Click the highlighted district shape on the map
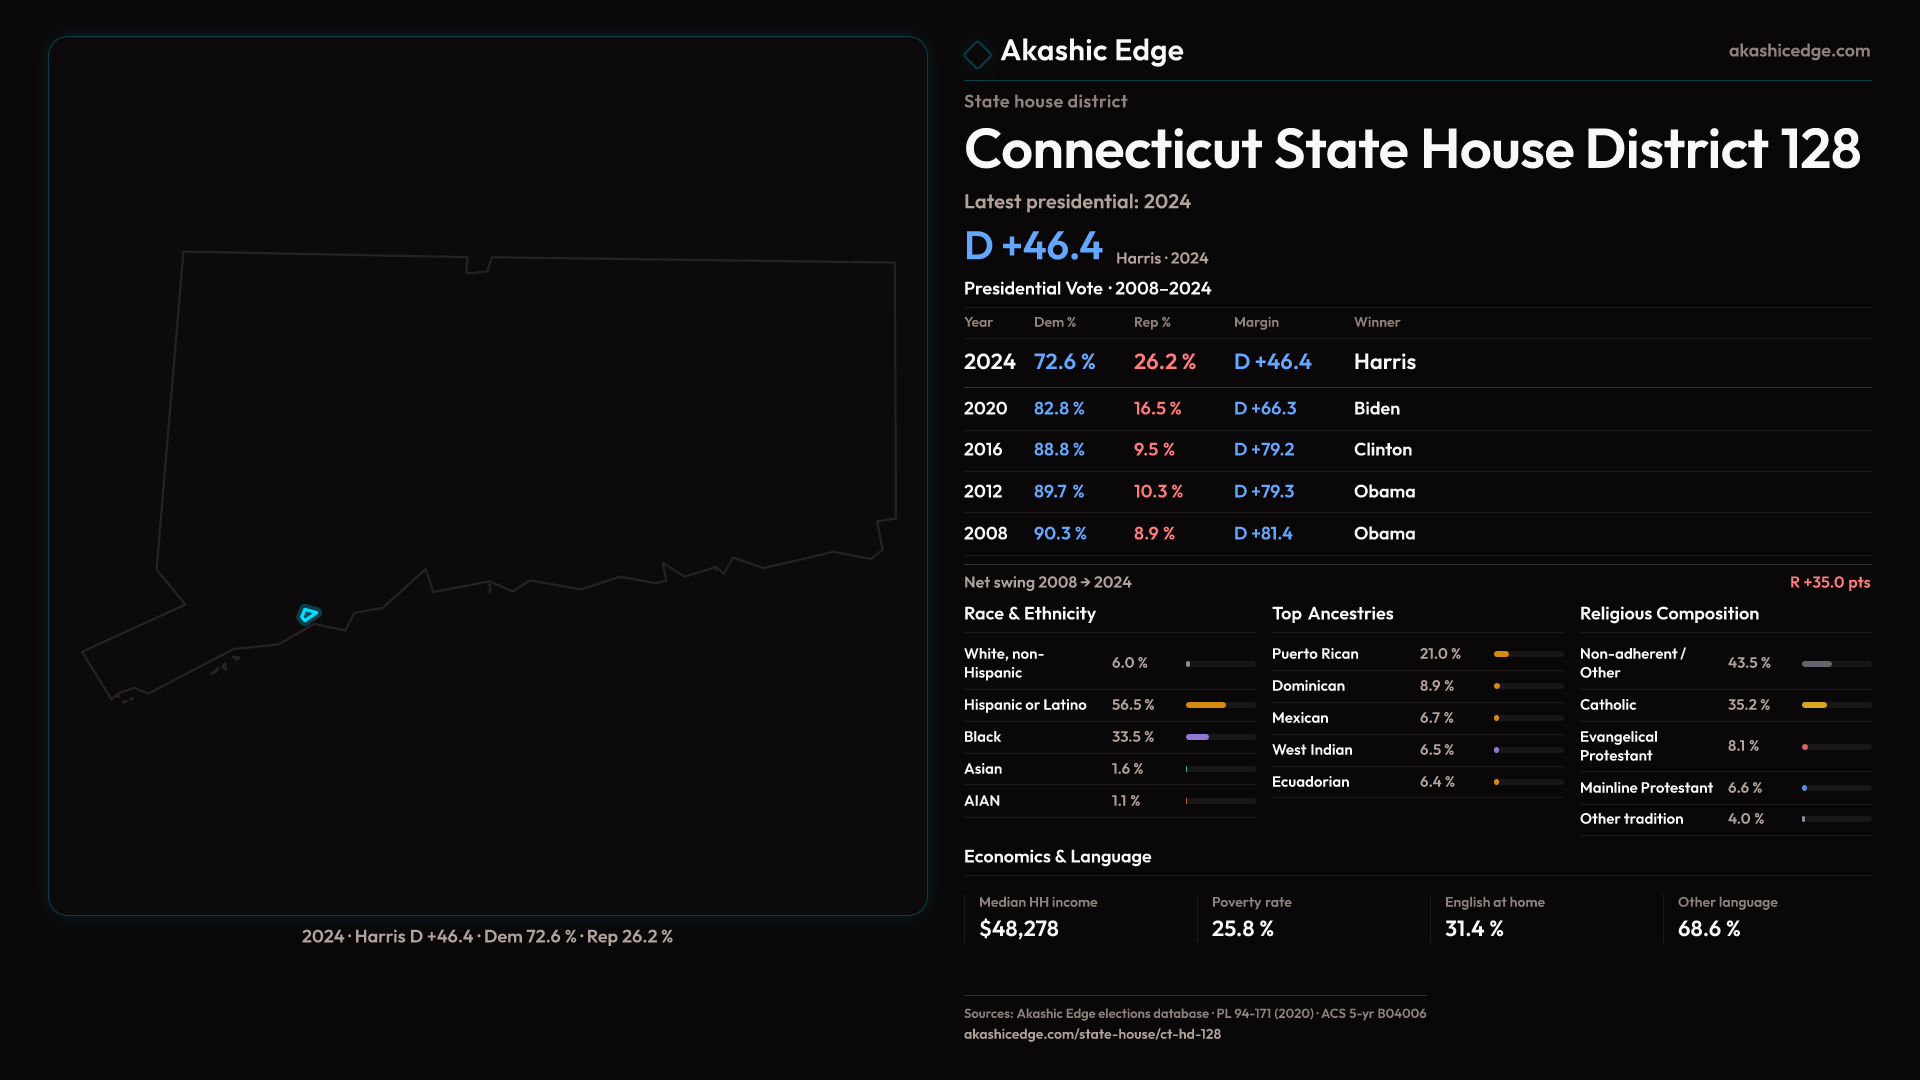1920x1080 pixels. [x=308, y=614]
